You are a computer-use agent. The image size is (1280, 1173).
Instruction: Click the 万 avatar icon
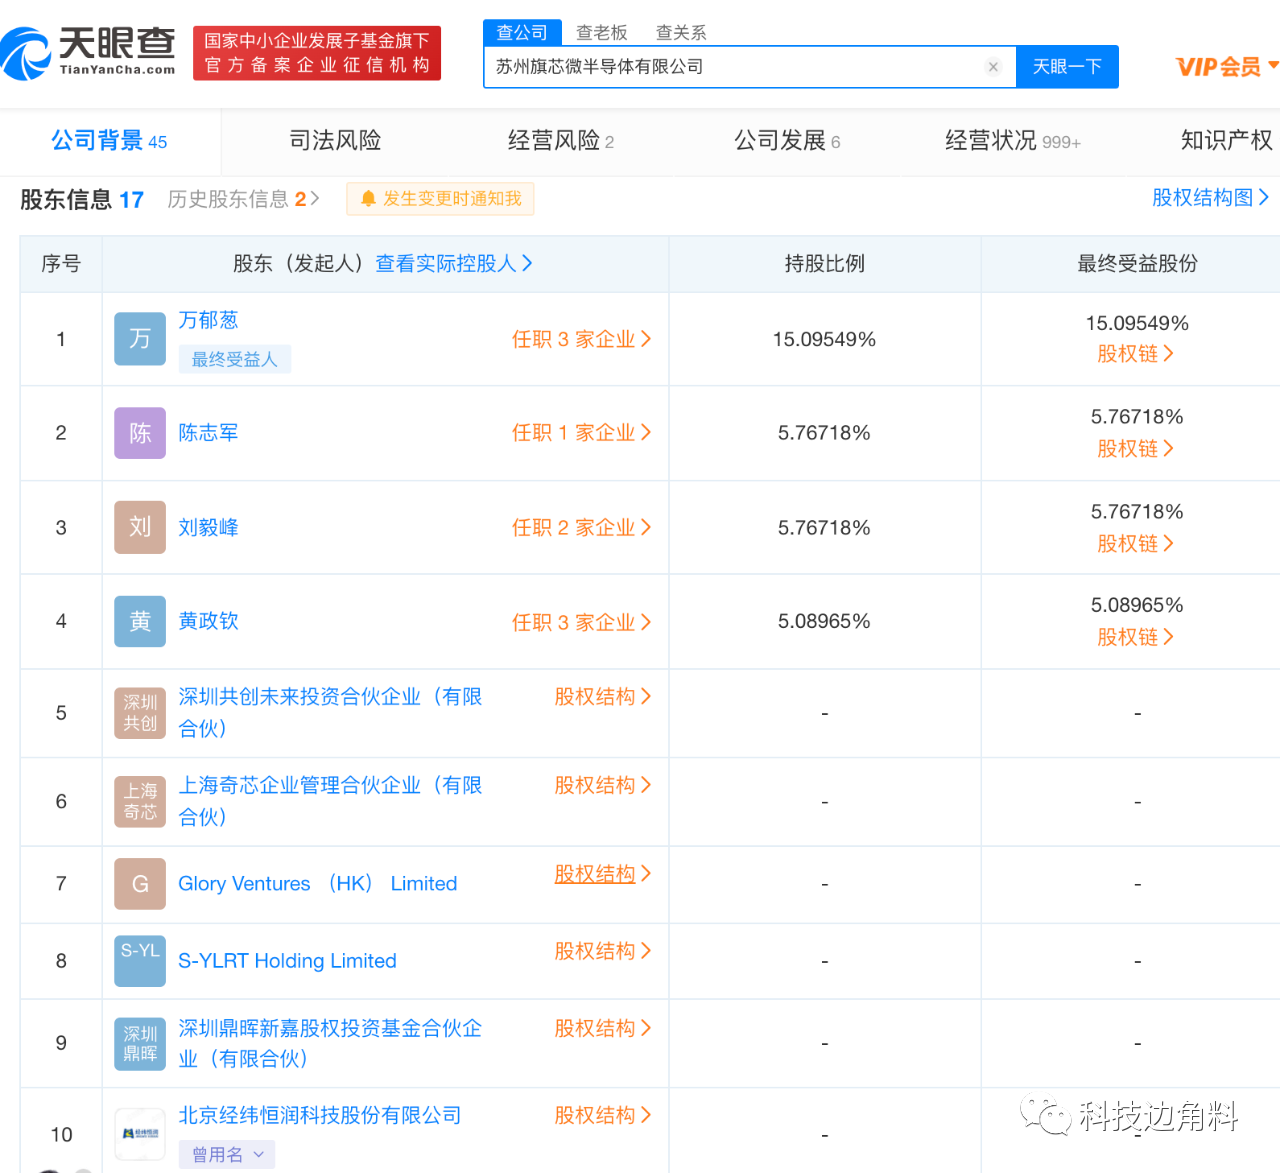pos(140,339)
